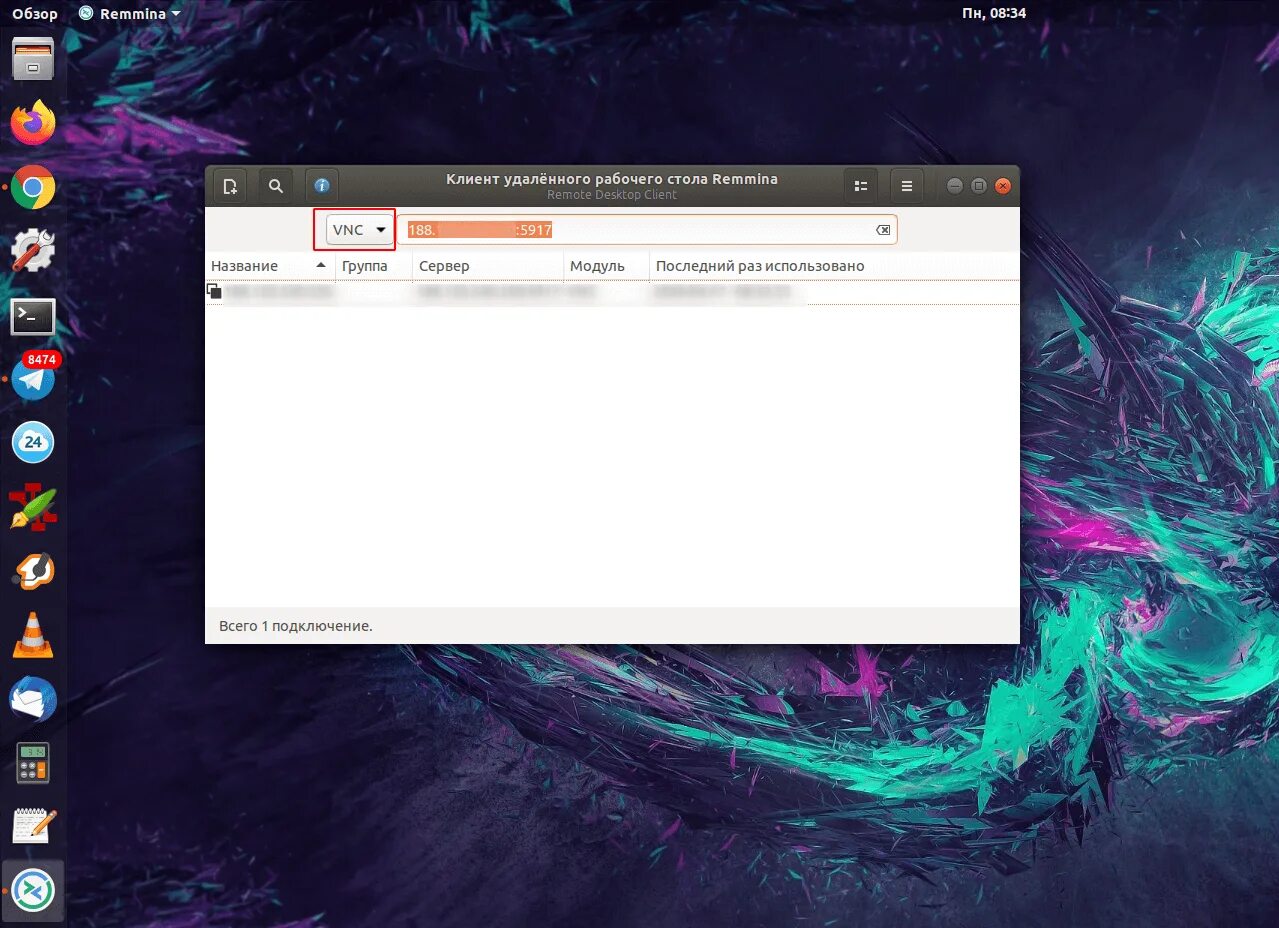Viewport: 1279px width, 928px height.
Task: Open Terminal from the dock
Action: click(33, 316)
